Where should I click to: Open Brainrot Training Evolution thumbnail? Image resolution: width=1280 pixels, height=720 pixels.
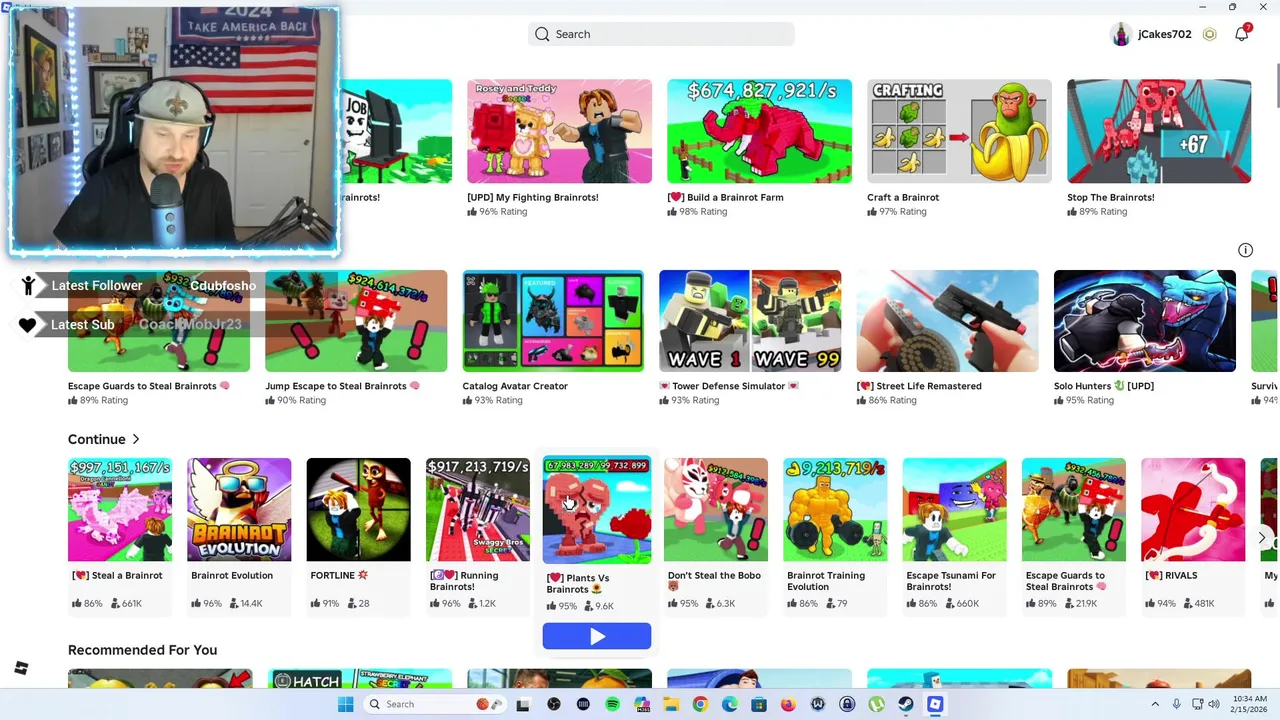pos(835,510)
